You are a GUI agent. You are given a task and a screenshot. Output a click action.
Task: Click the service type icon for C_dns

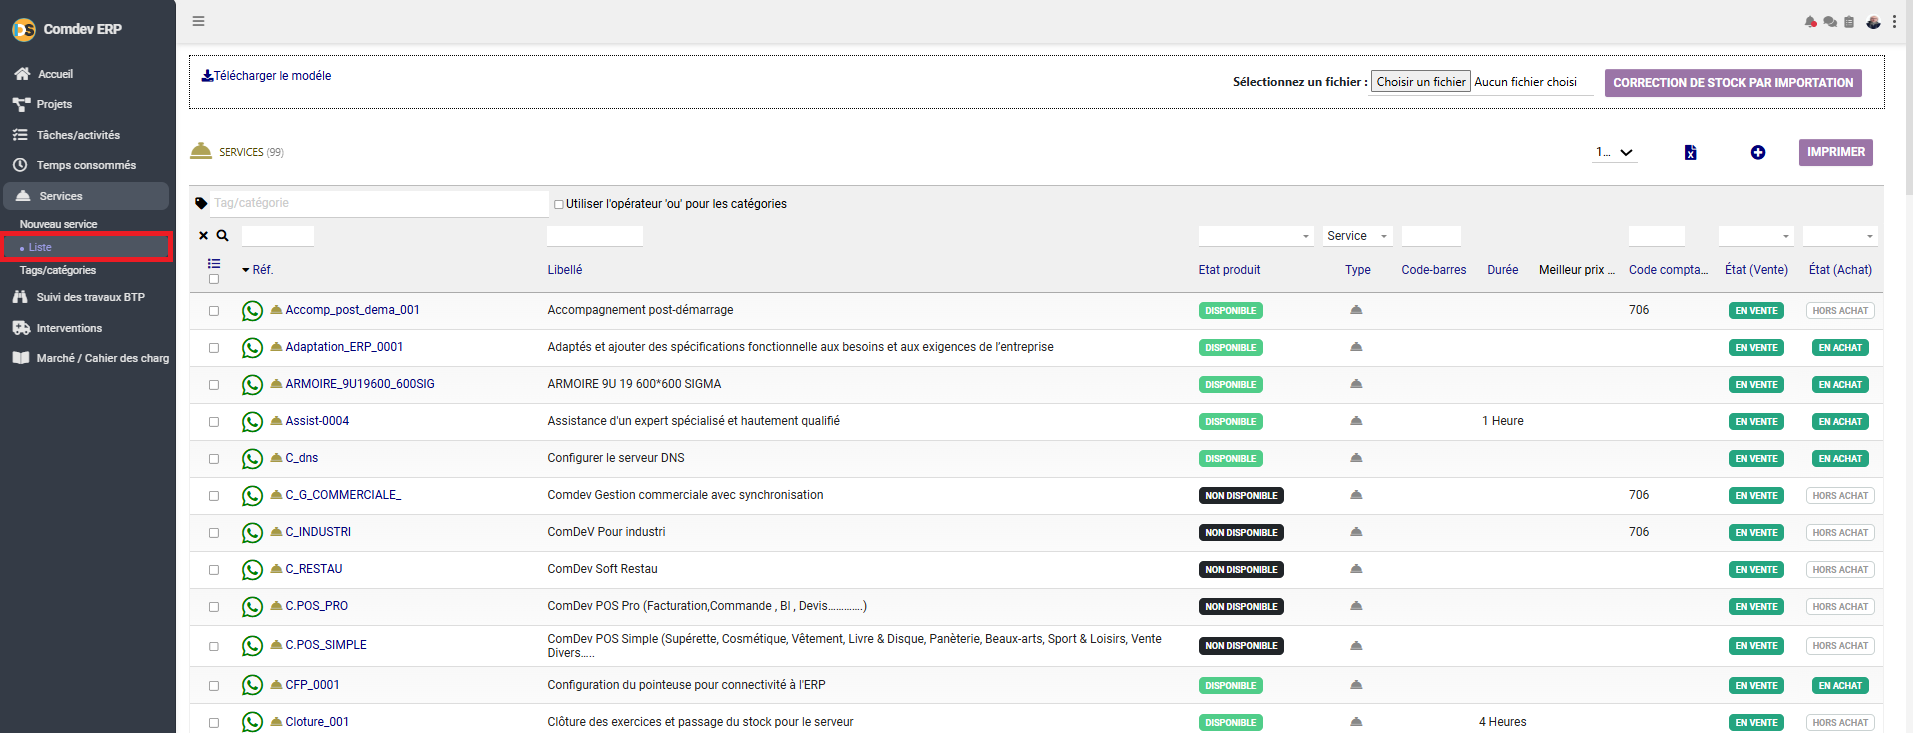(1356, 458)
